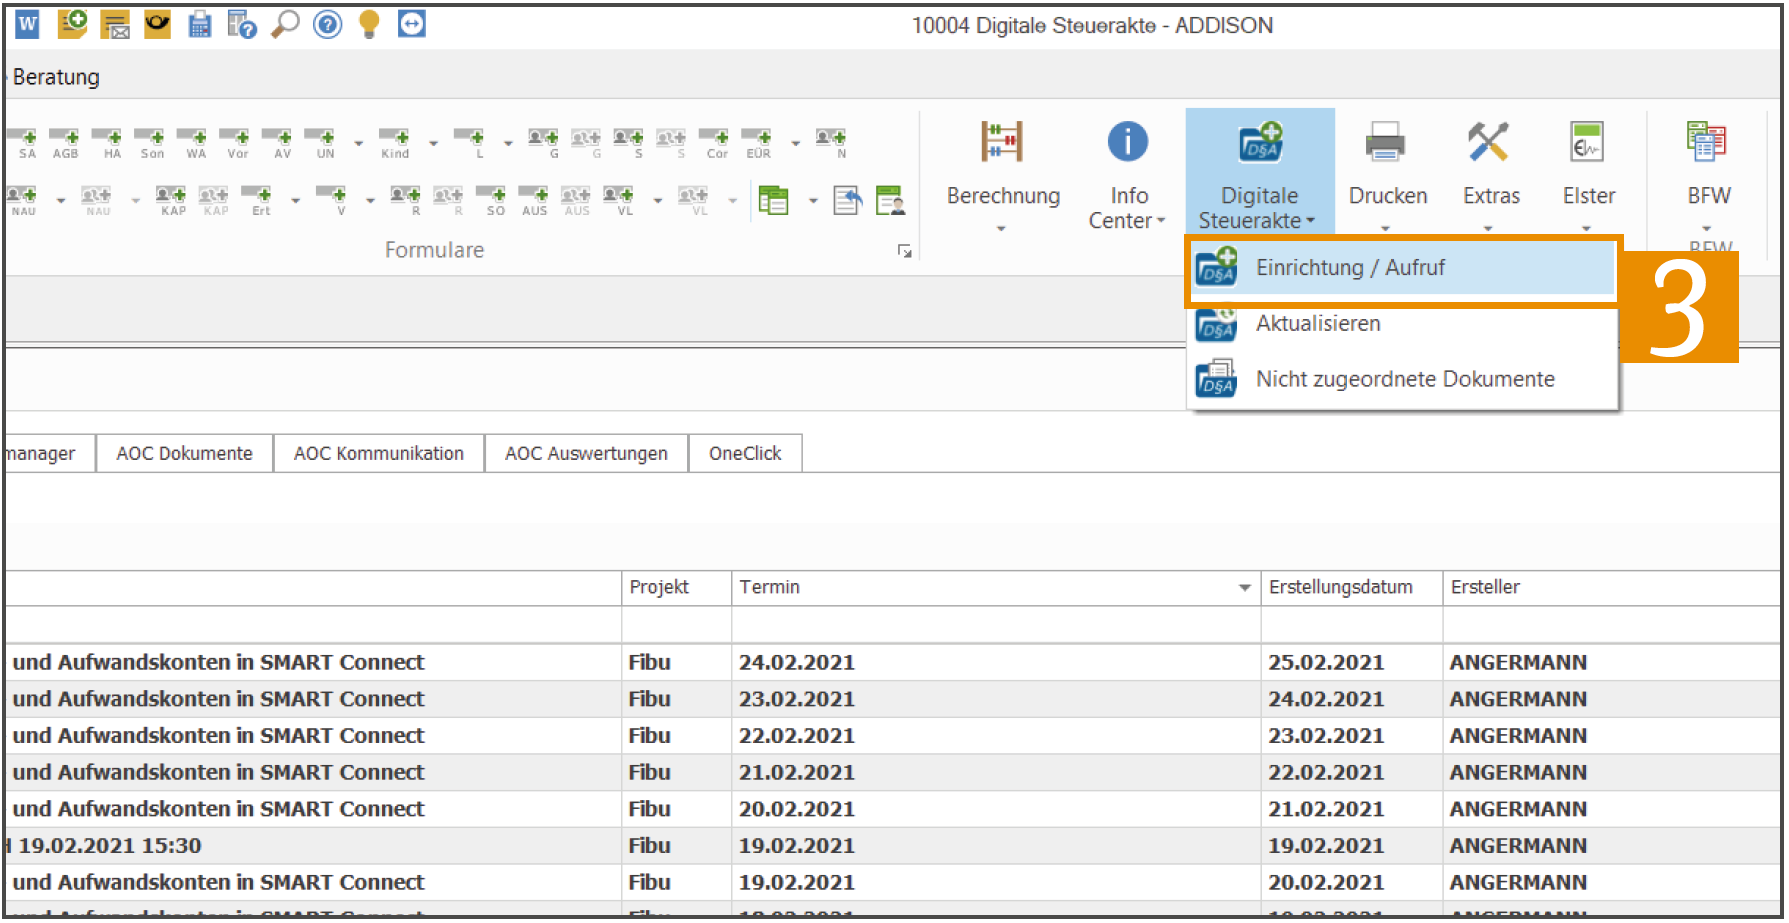Screen dimensions: 1789x923
Task: Switch to the AOC Dokumente tab
Action: [185, 454]
